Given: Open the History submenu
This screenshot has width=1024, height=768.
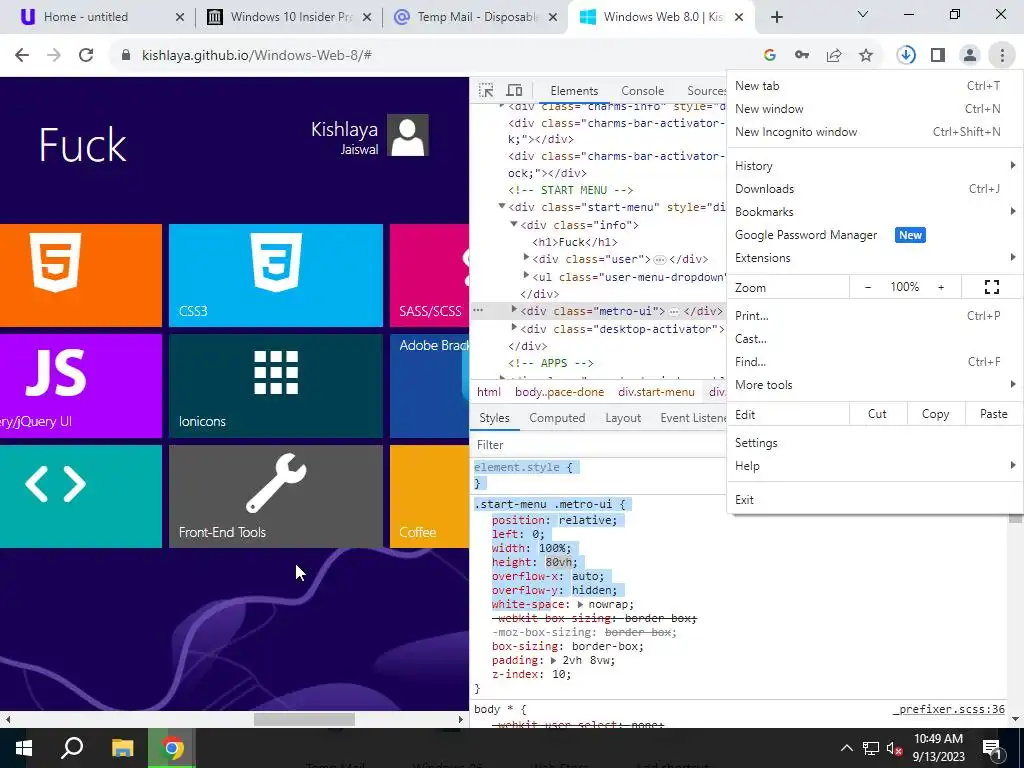Looking at the screenshot, I should click(874, 166).
